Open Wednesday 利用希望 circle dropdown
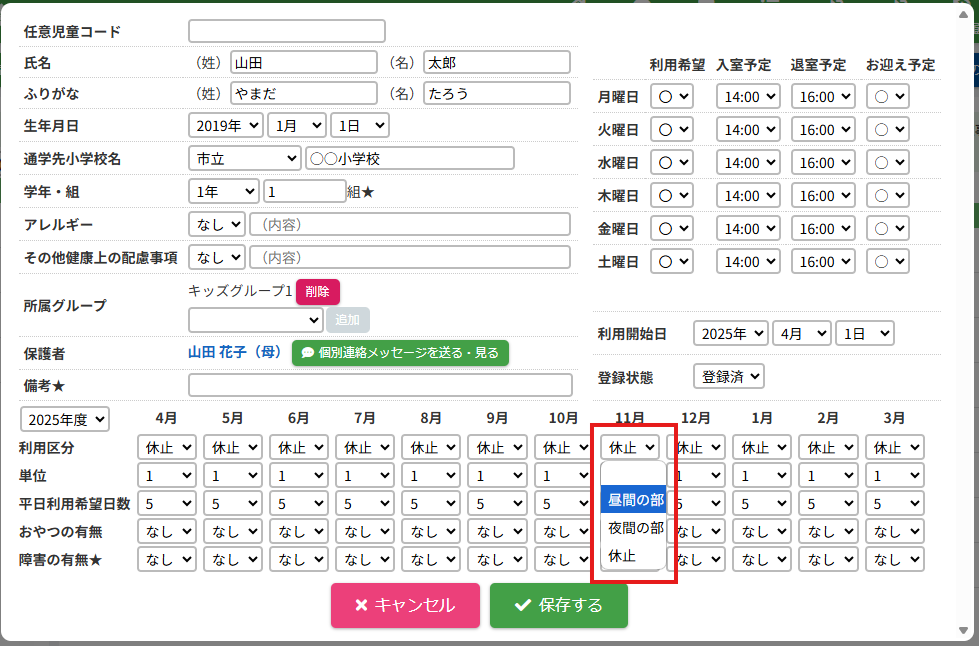 pyautogui.click(x=671, y=163)
